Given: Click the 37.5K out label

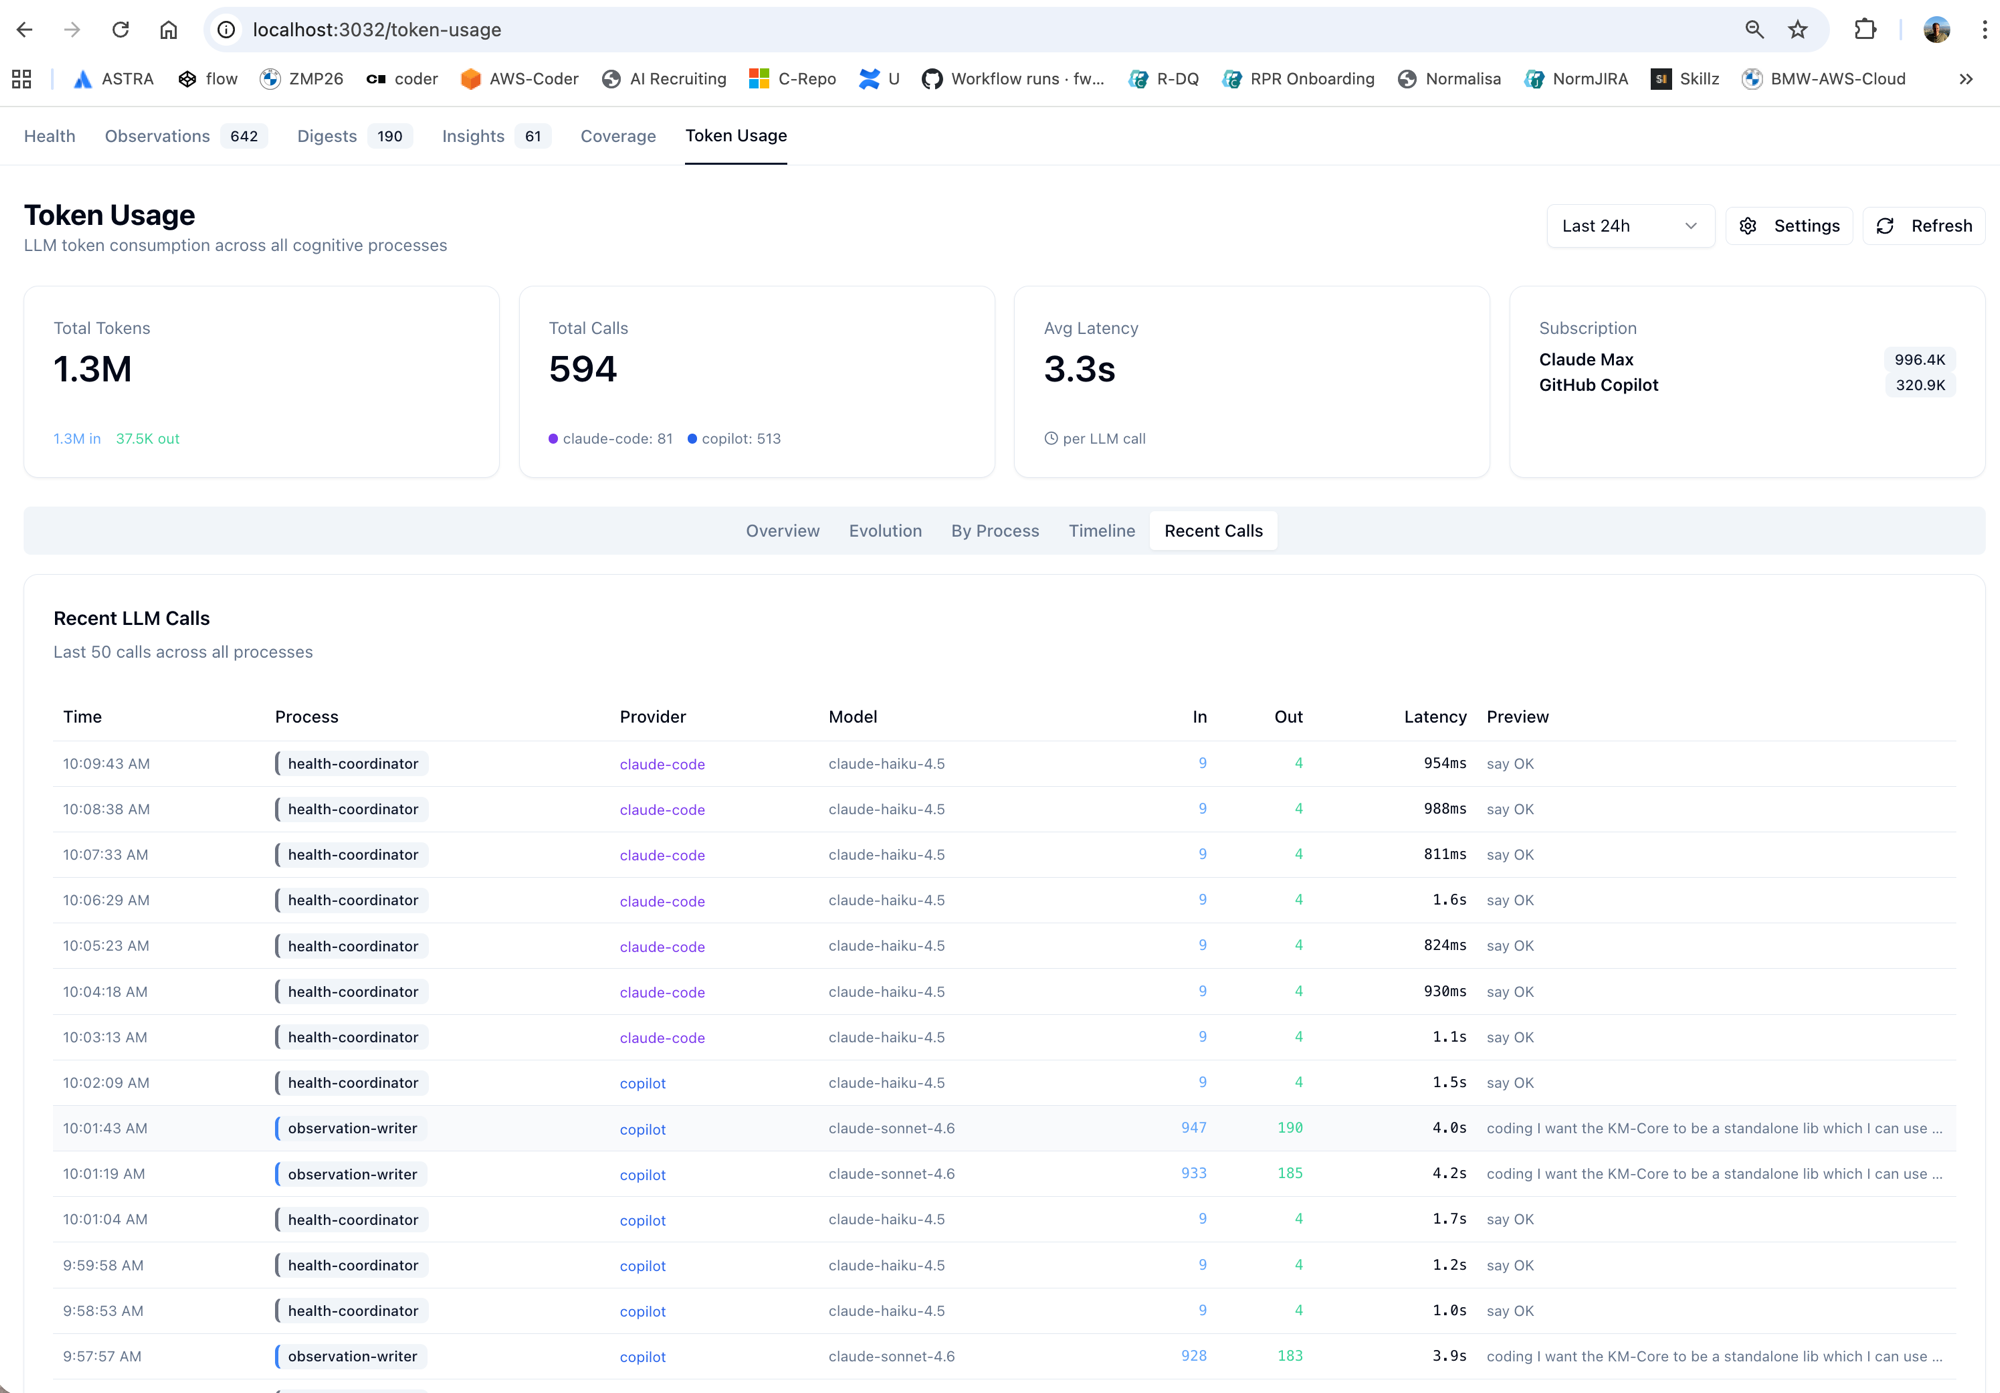Looking at the screenshot, I should [148, 439].
